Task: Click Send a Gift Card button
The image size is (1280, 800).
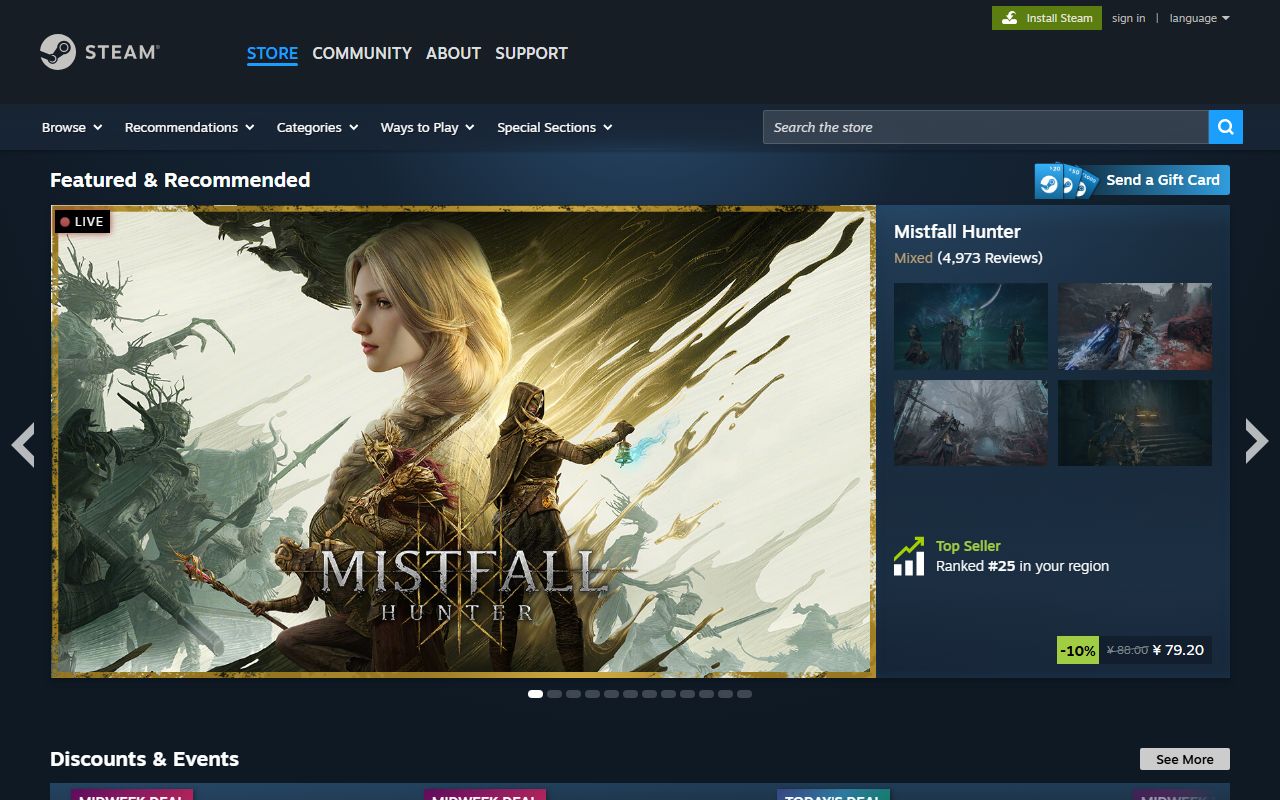Action: click(x=1132, y=180)
